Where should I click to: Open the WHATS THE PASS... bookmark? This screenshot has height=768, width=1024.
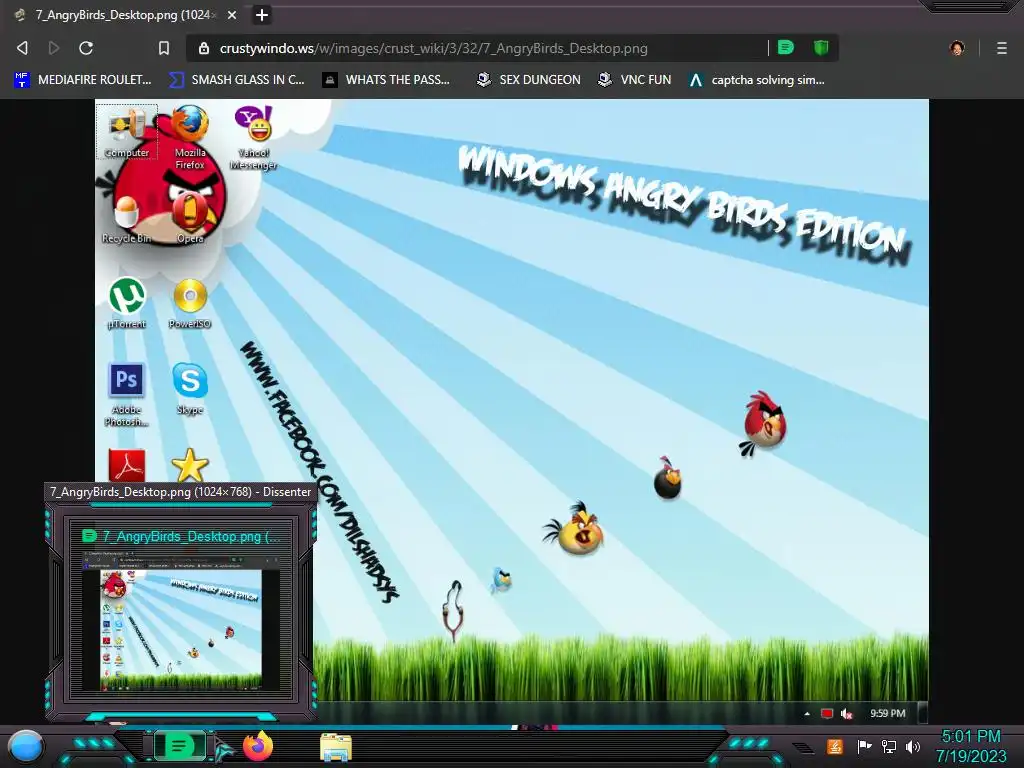[387, 80]
